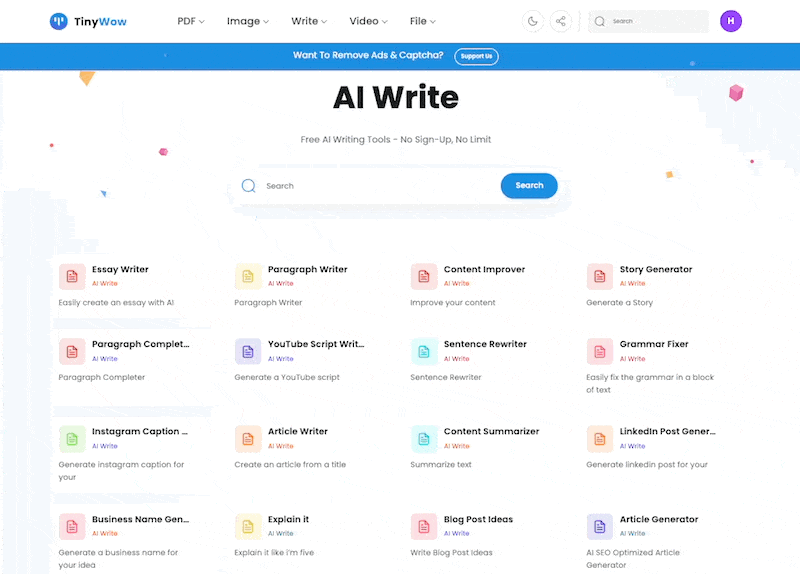Toggle dark mode with the moon icon
This screenshot has height=574, width=800.
click(533, 21)
